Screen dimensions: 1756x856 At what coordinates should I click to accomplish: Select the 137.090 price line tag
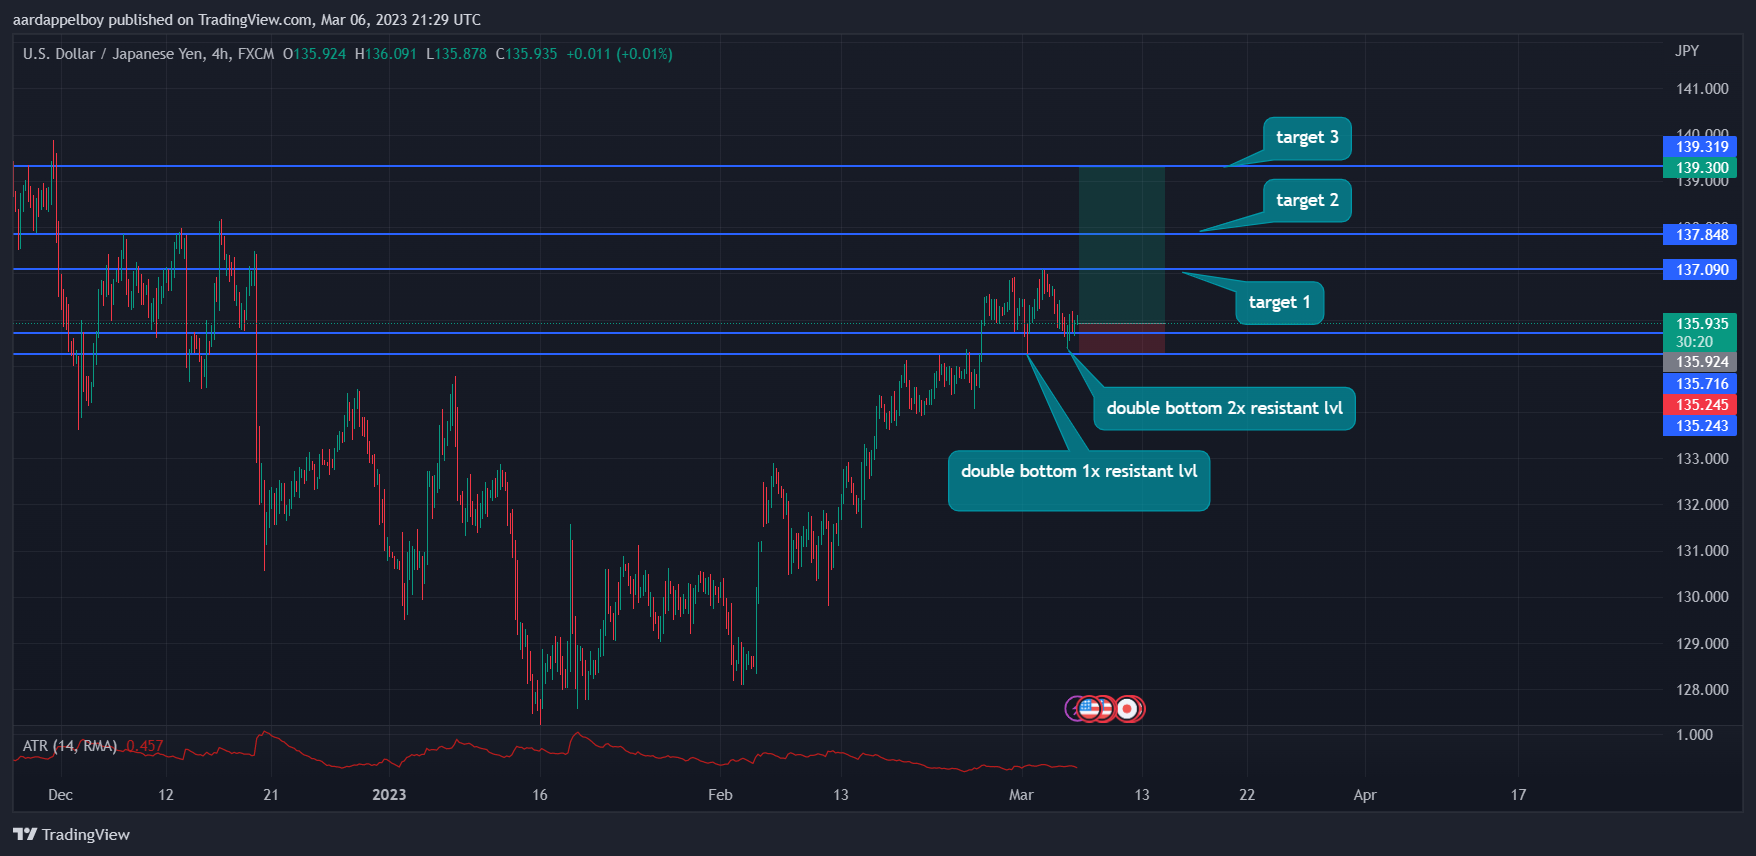1701,270
